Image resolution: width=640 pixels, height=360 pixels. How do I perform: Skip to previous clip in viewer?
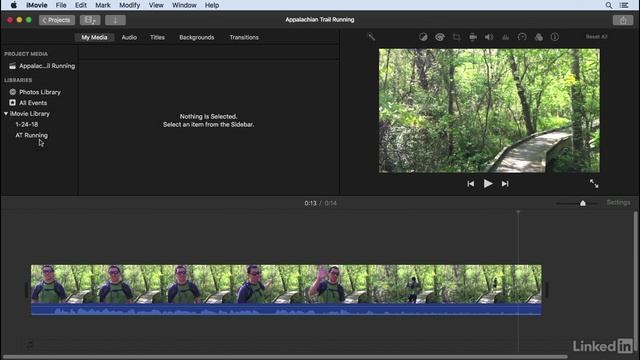[x=471, y=184]
